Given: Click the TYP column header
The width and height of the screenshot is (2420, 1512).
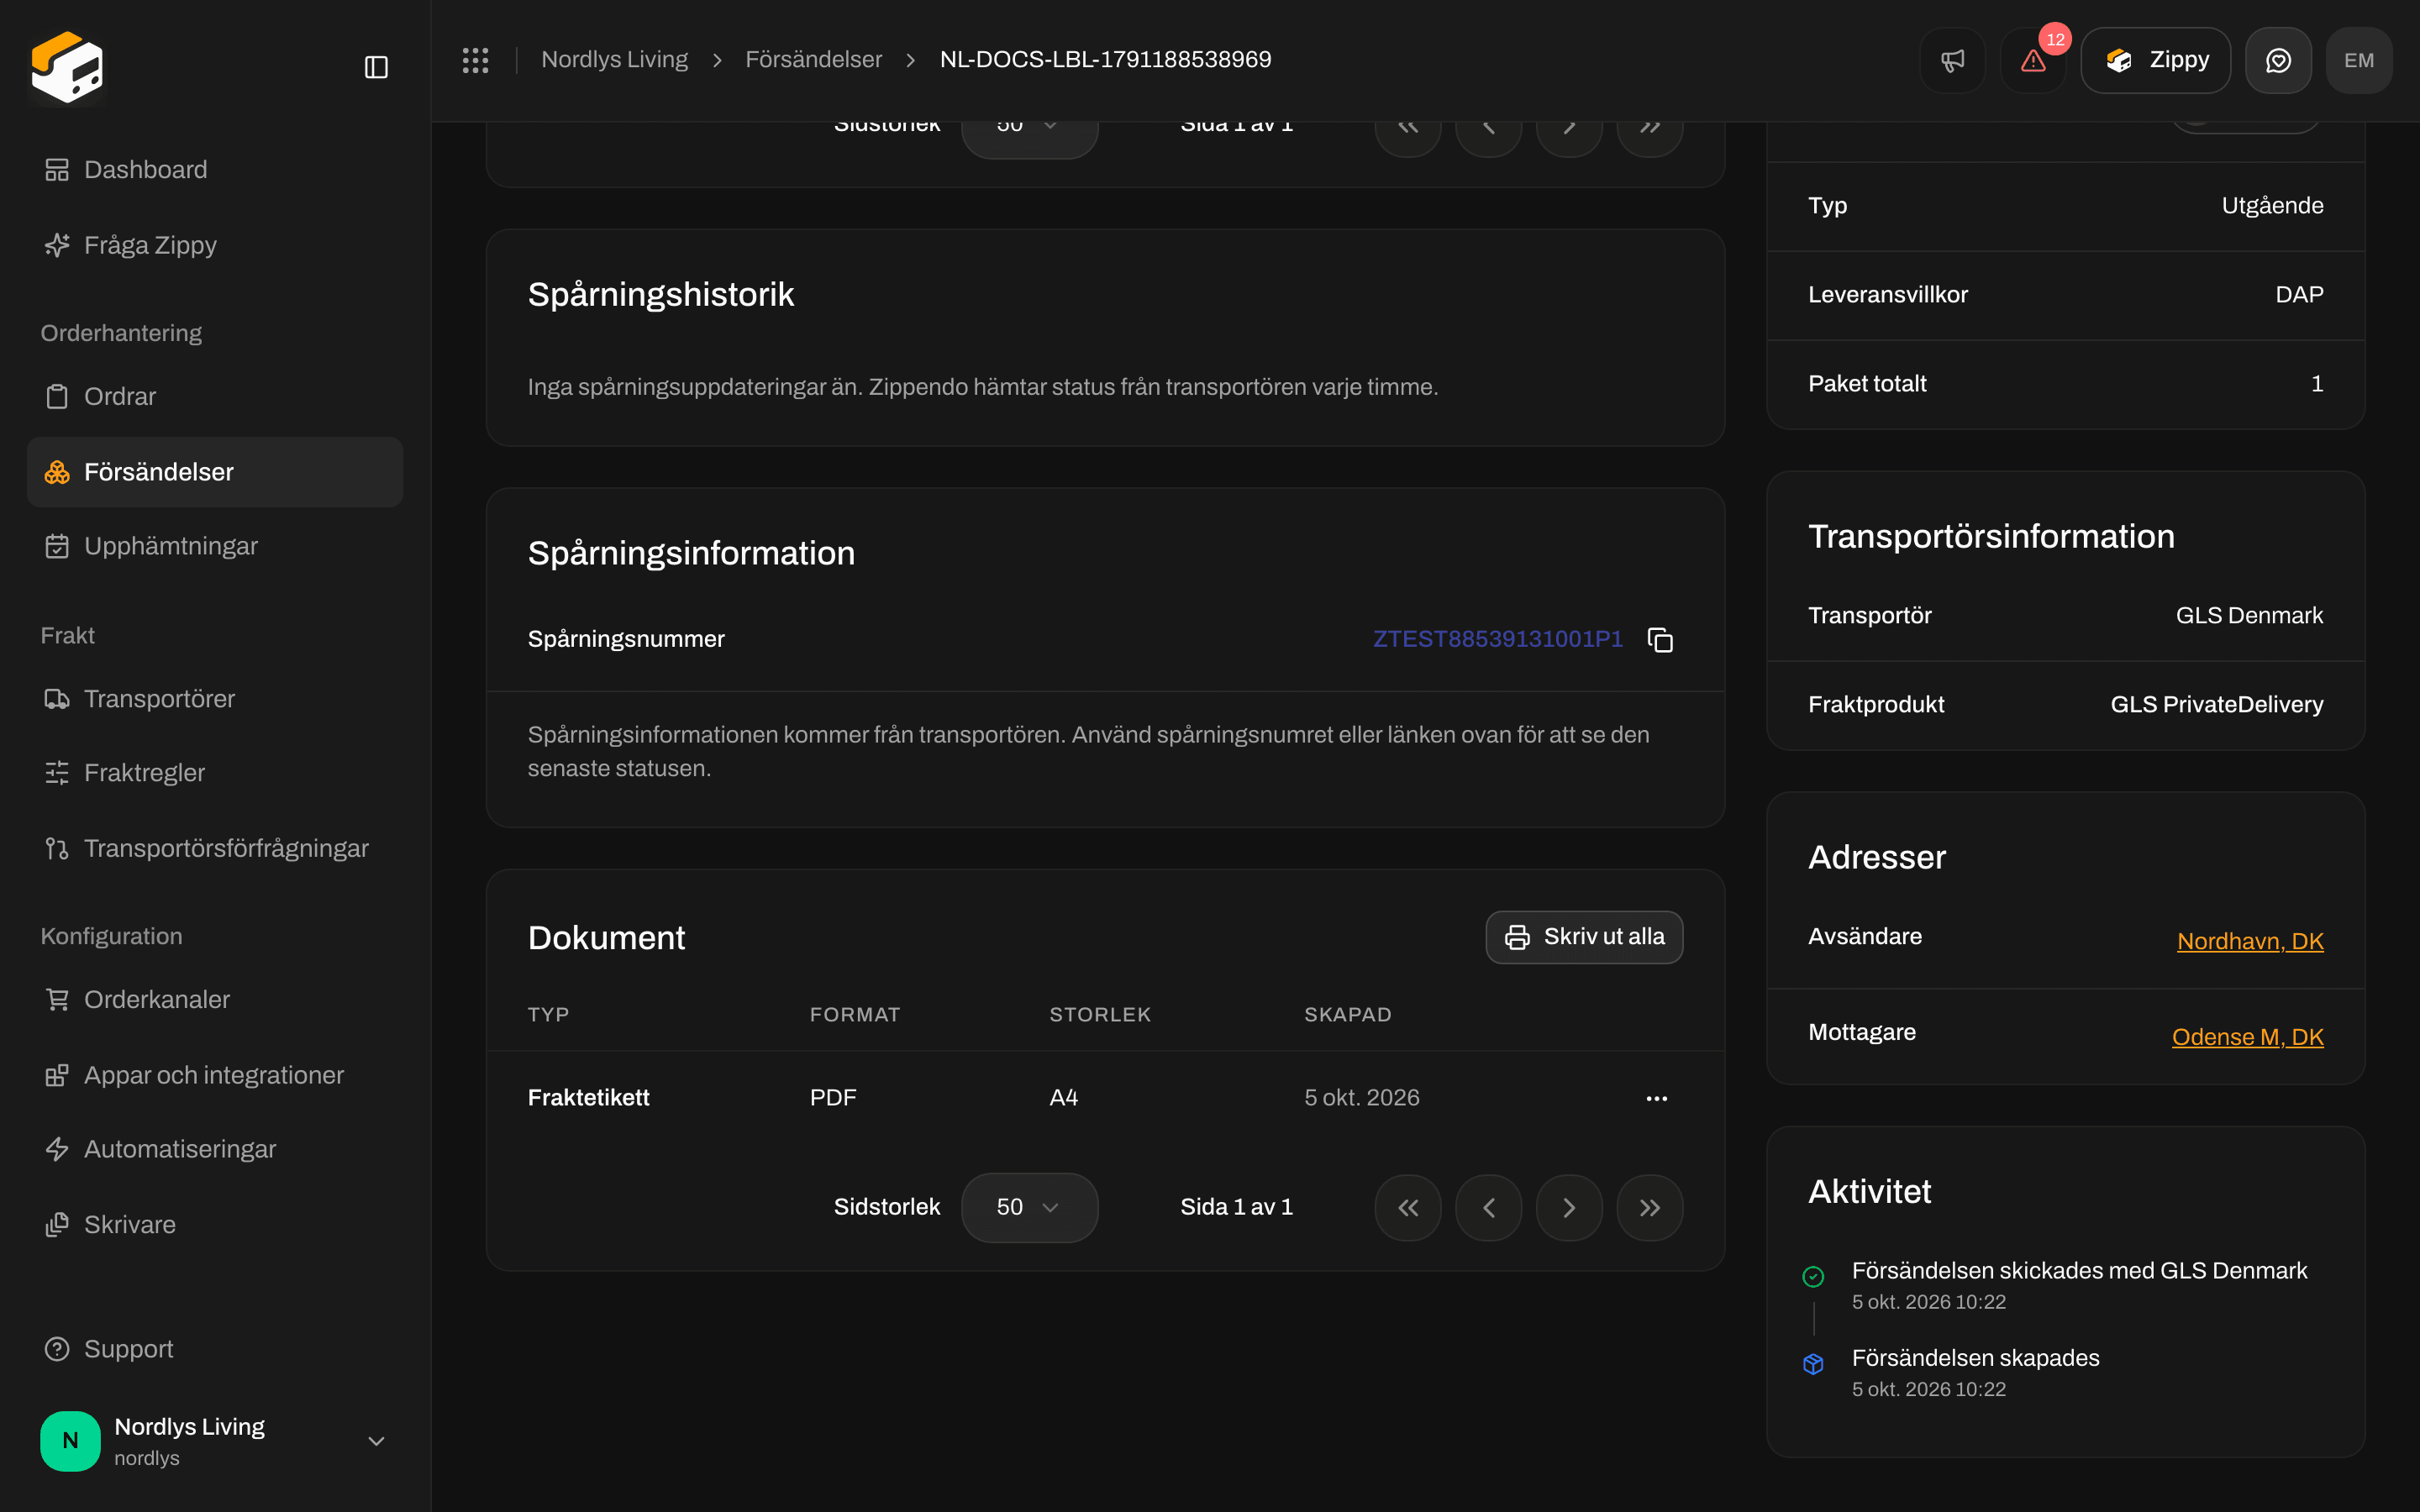Looking at the screenshot, I should [548, 1015].
